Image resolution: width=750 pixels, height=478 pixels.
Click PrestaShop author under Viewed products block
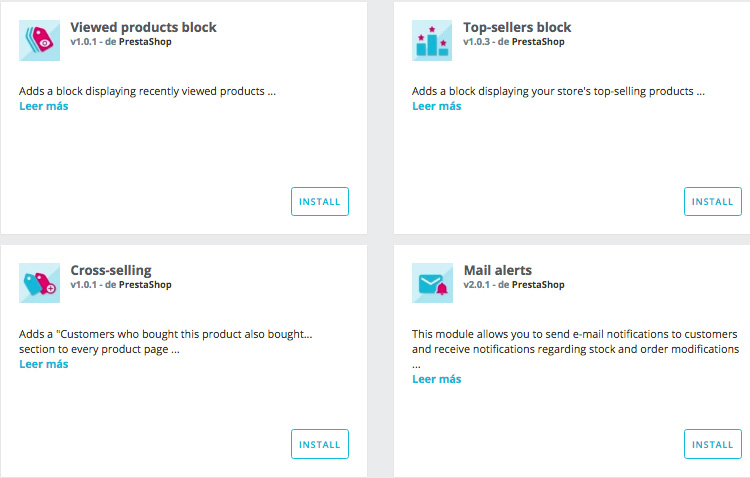pyautogui.click(x=145, y=42)
